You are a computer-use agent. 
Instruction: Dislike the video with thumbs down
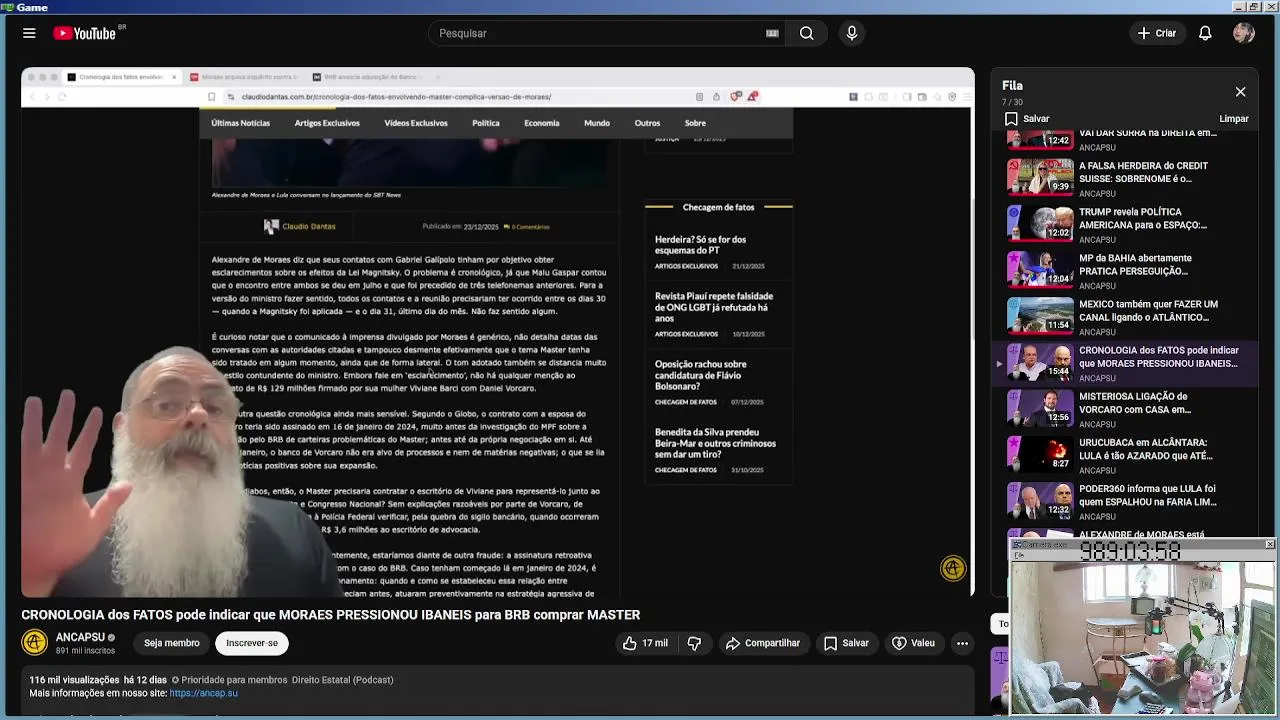click(694, 643)
